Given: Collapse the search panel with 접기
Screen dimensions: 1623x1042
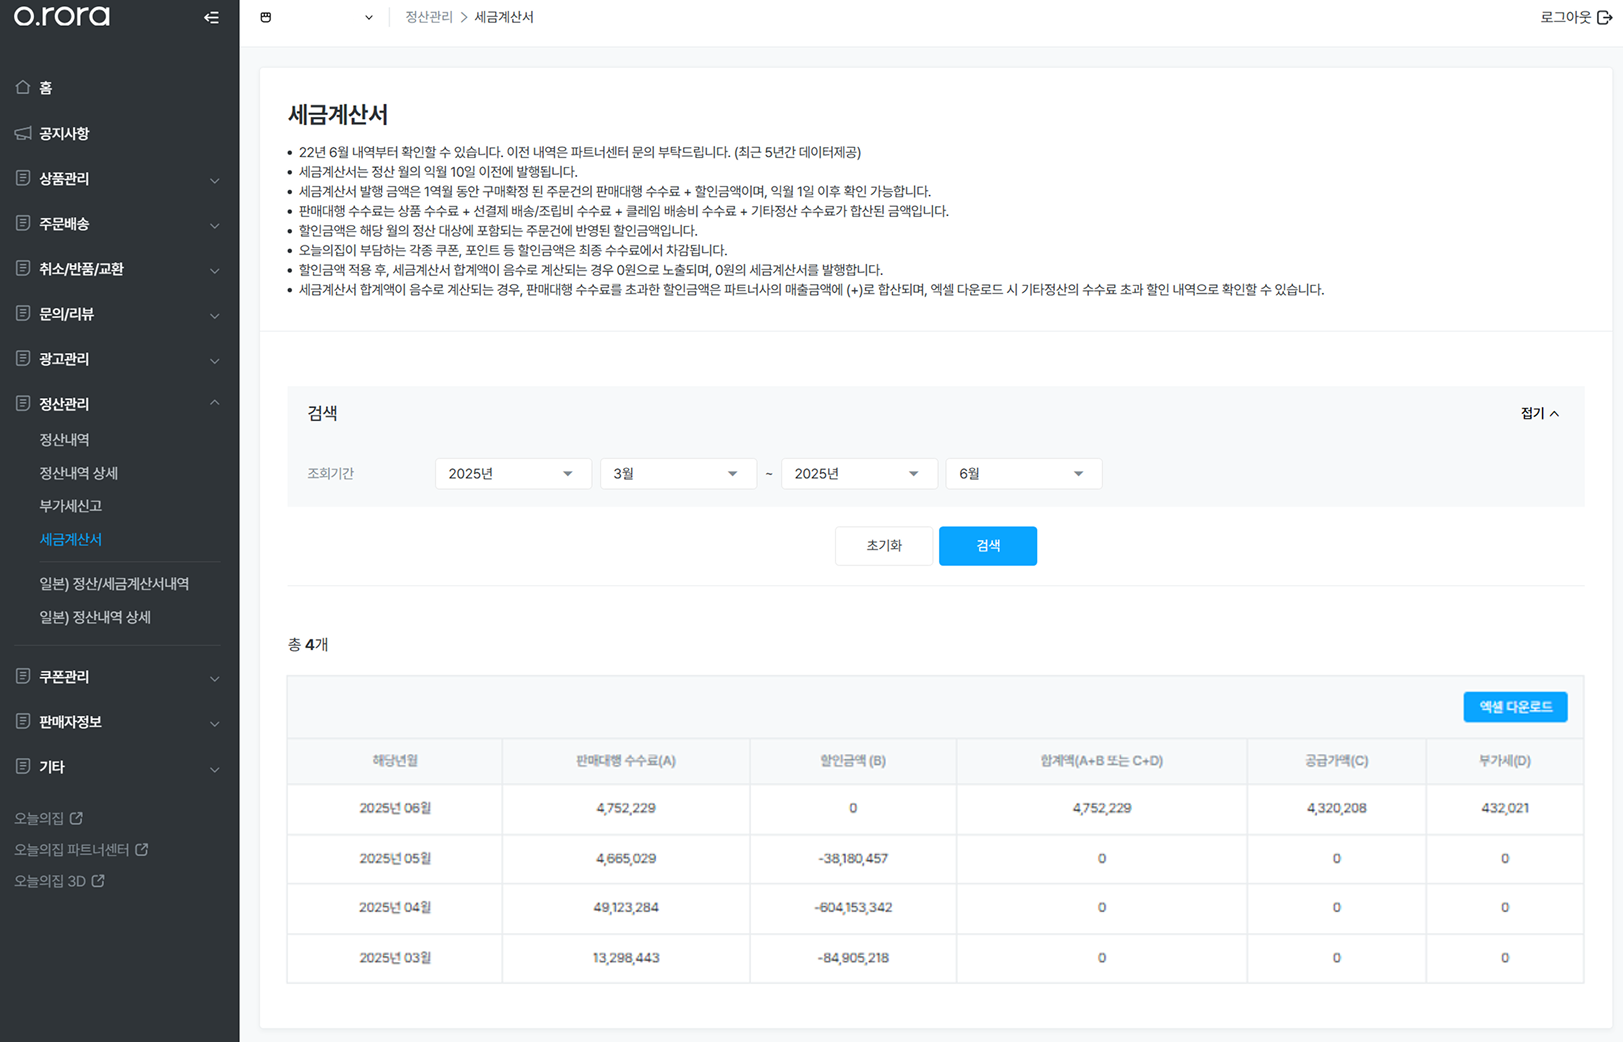Looking at the screenshot, I should click(1540, 413).
